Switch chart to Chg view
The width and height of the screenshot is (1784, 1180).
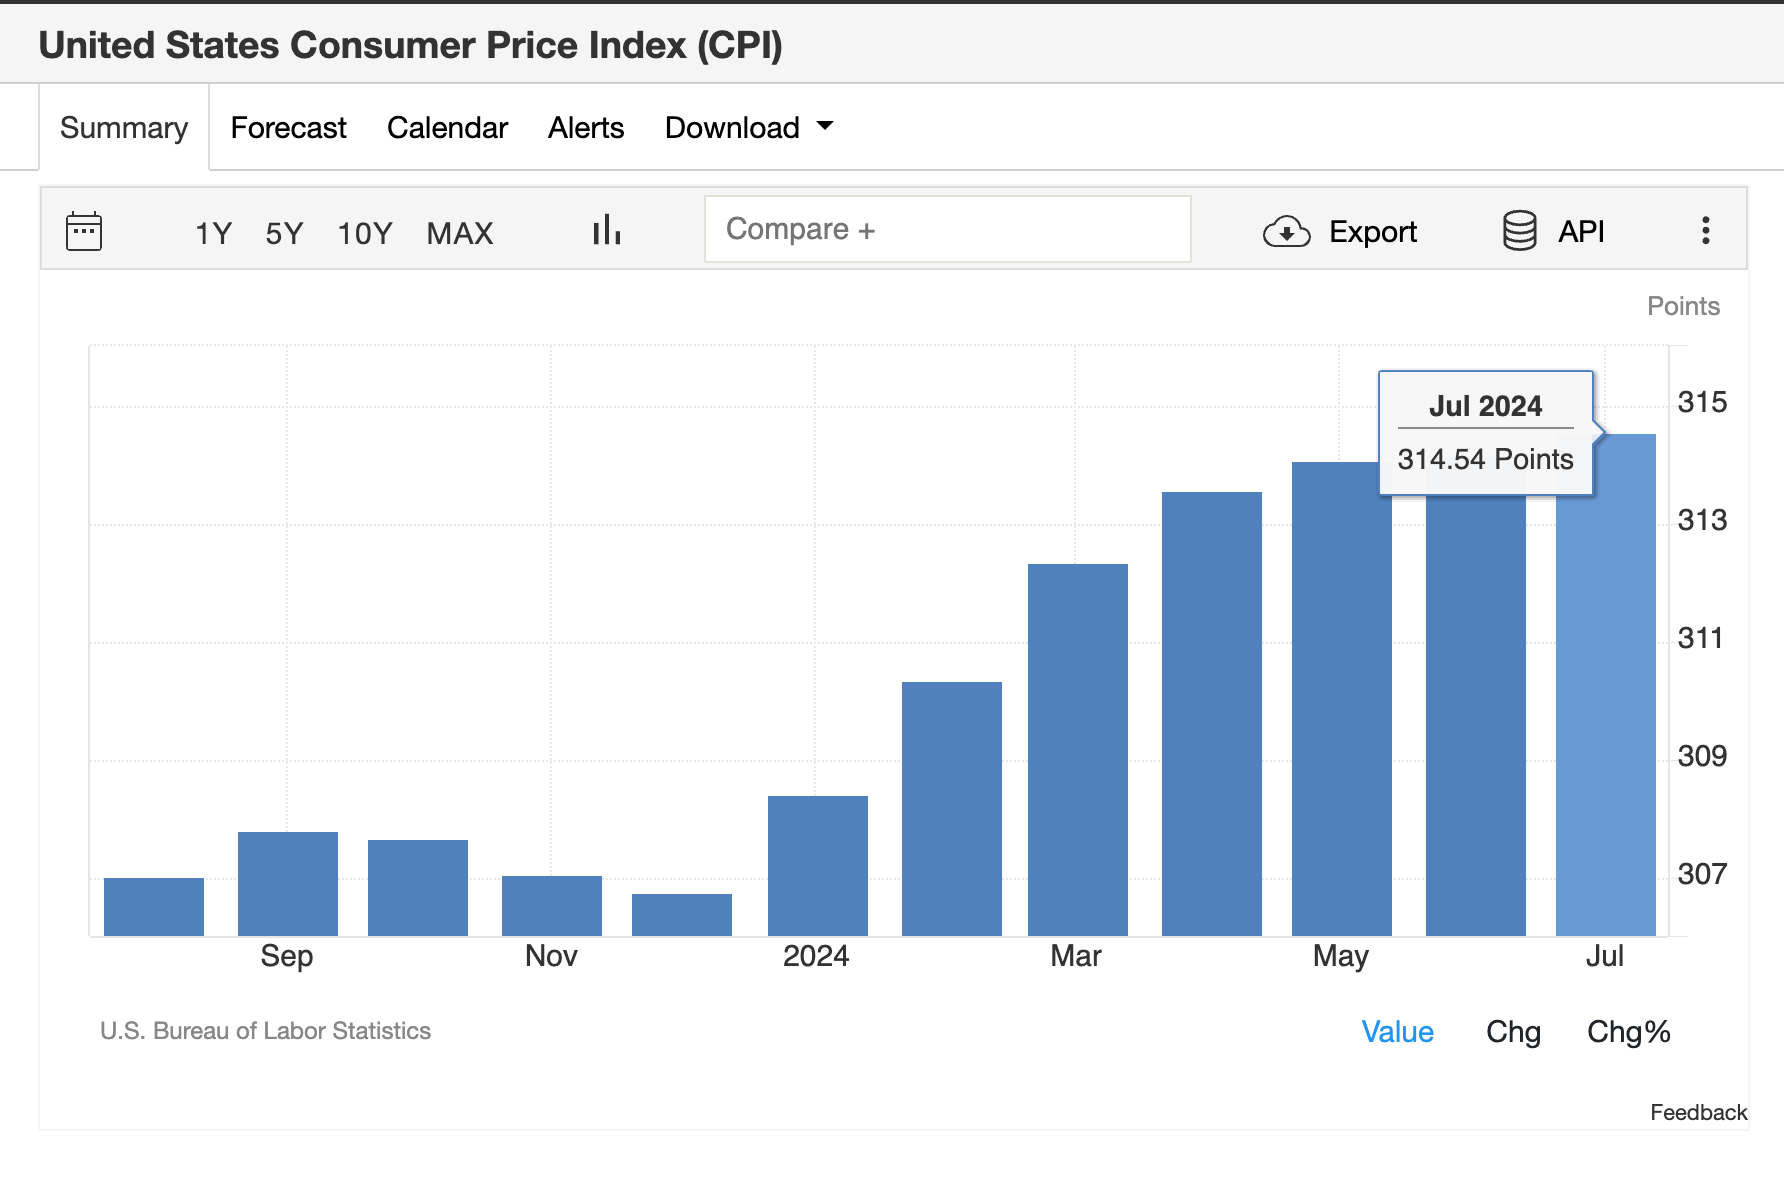pos(1513,1032)
